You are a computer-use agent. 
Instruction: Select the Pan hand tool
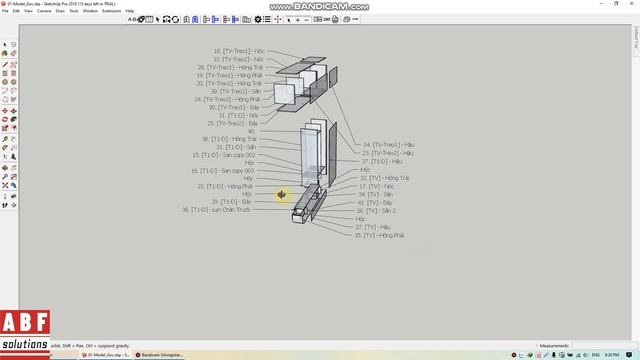pos(13,168)
